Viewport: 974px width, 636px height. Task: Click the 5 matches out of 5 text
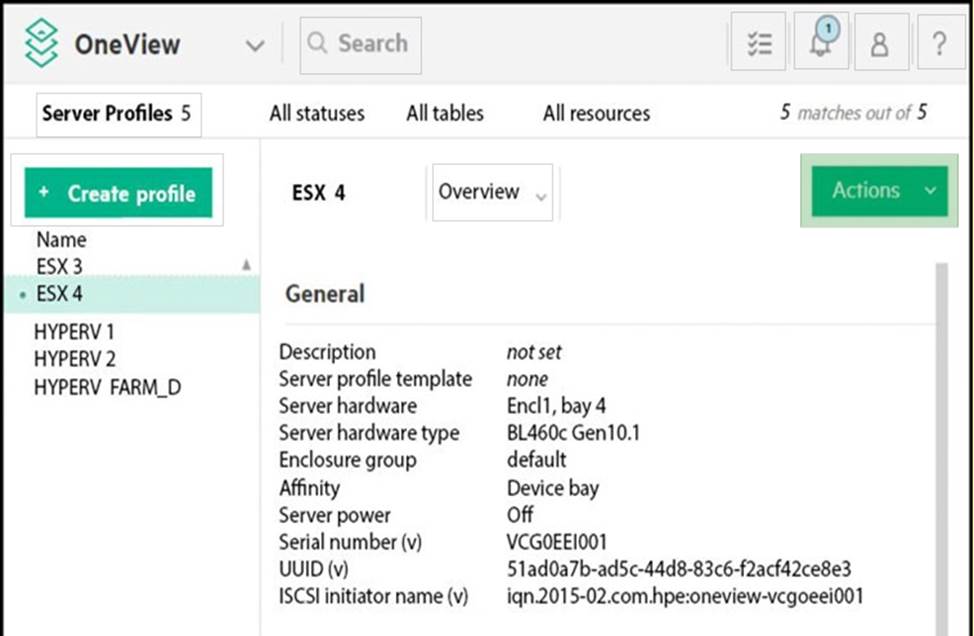[x=853, y=112]
